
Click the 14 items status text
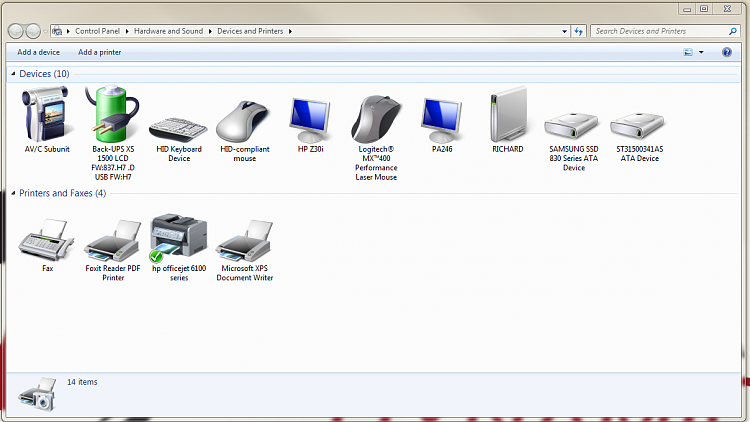[82, 382]
